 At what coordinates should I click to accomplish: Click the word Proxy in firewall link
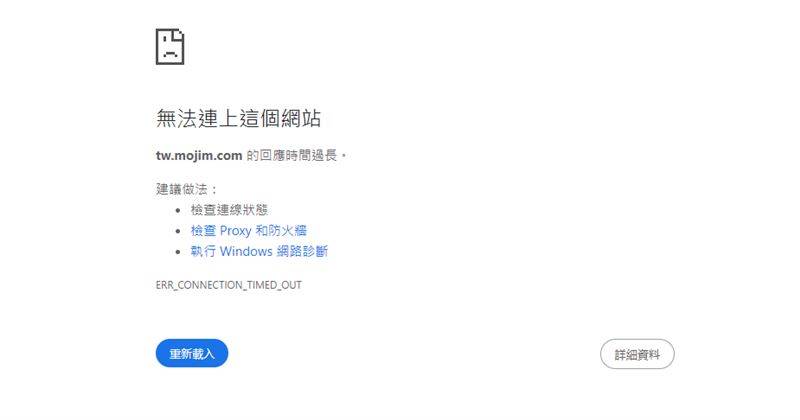[x=235, y=231]
